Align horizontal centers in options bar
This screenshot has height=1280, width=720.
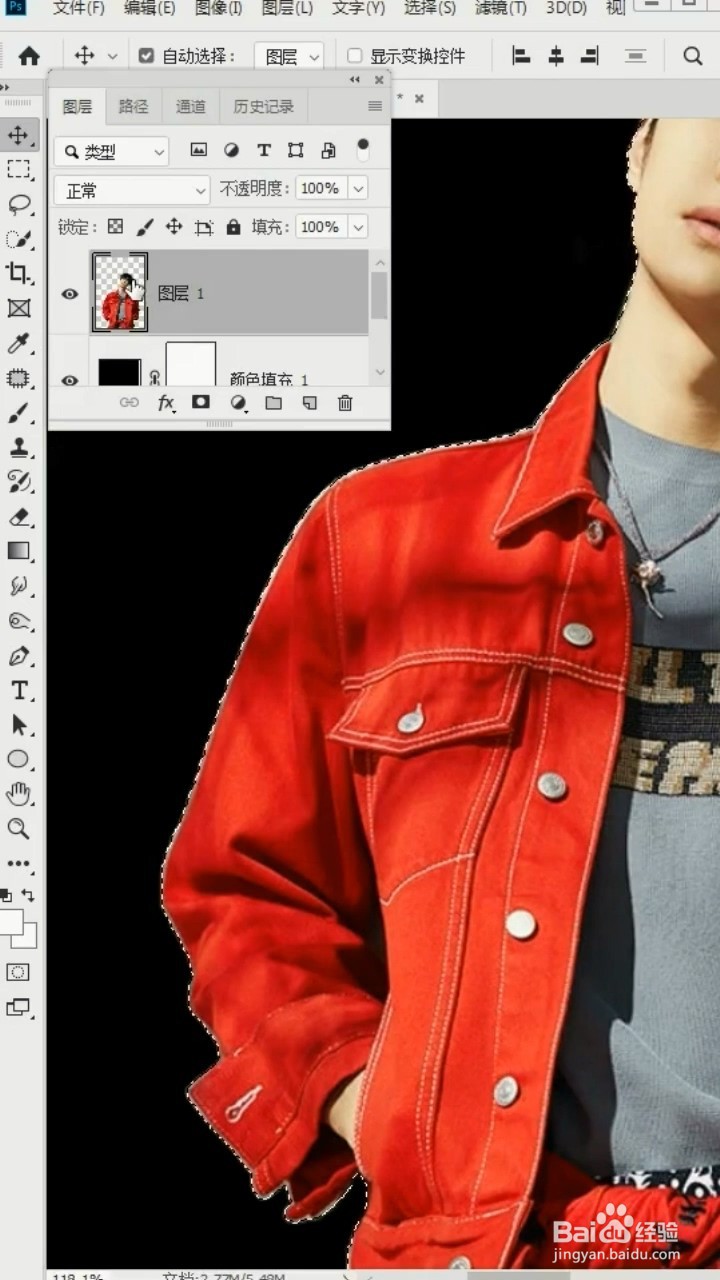[556, 56]
